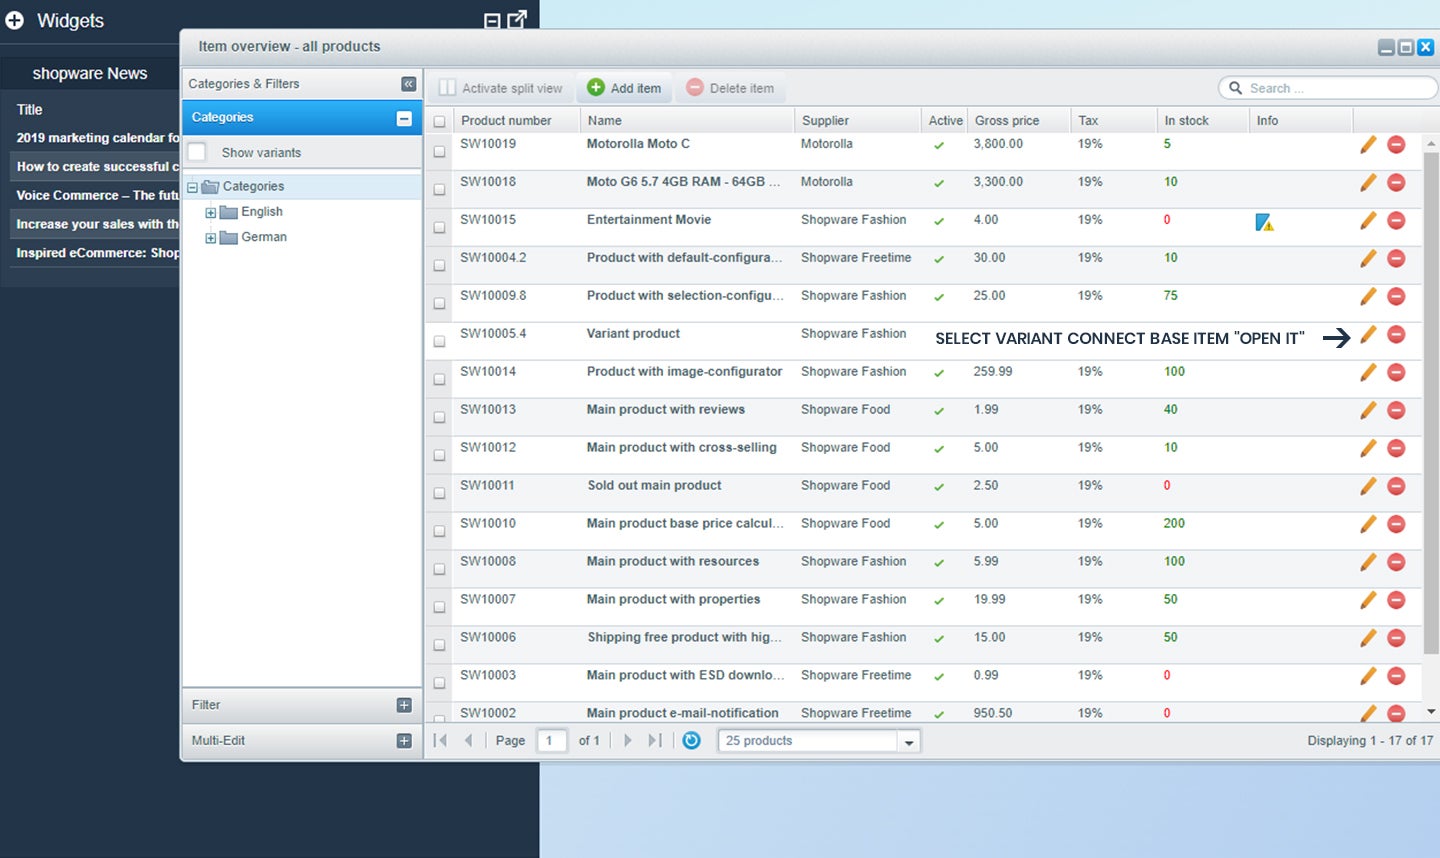Click the Entertainment Movie info warning icon
This screenshot has width=1440, height=858.
(x=1265, y=222)
